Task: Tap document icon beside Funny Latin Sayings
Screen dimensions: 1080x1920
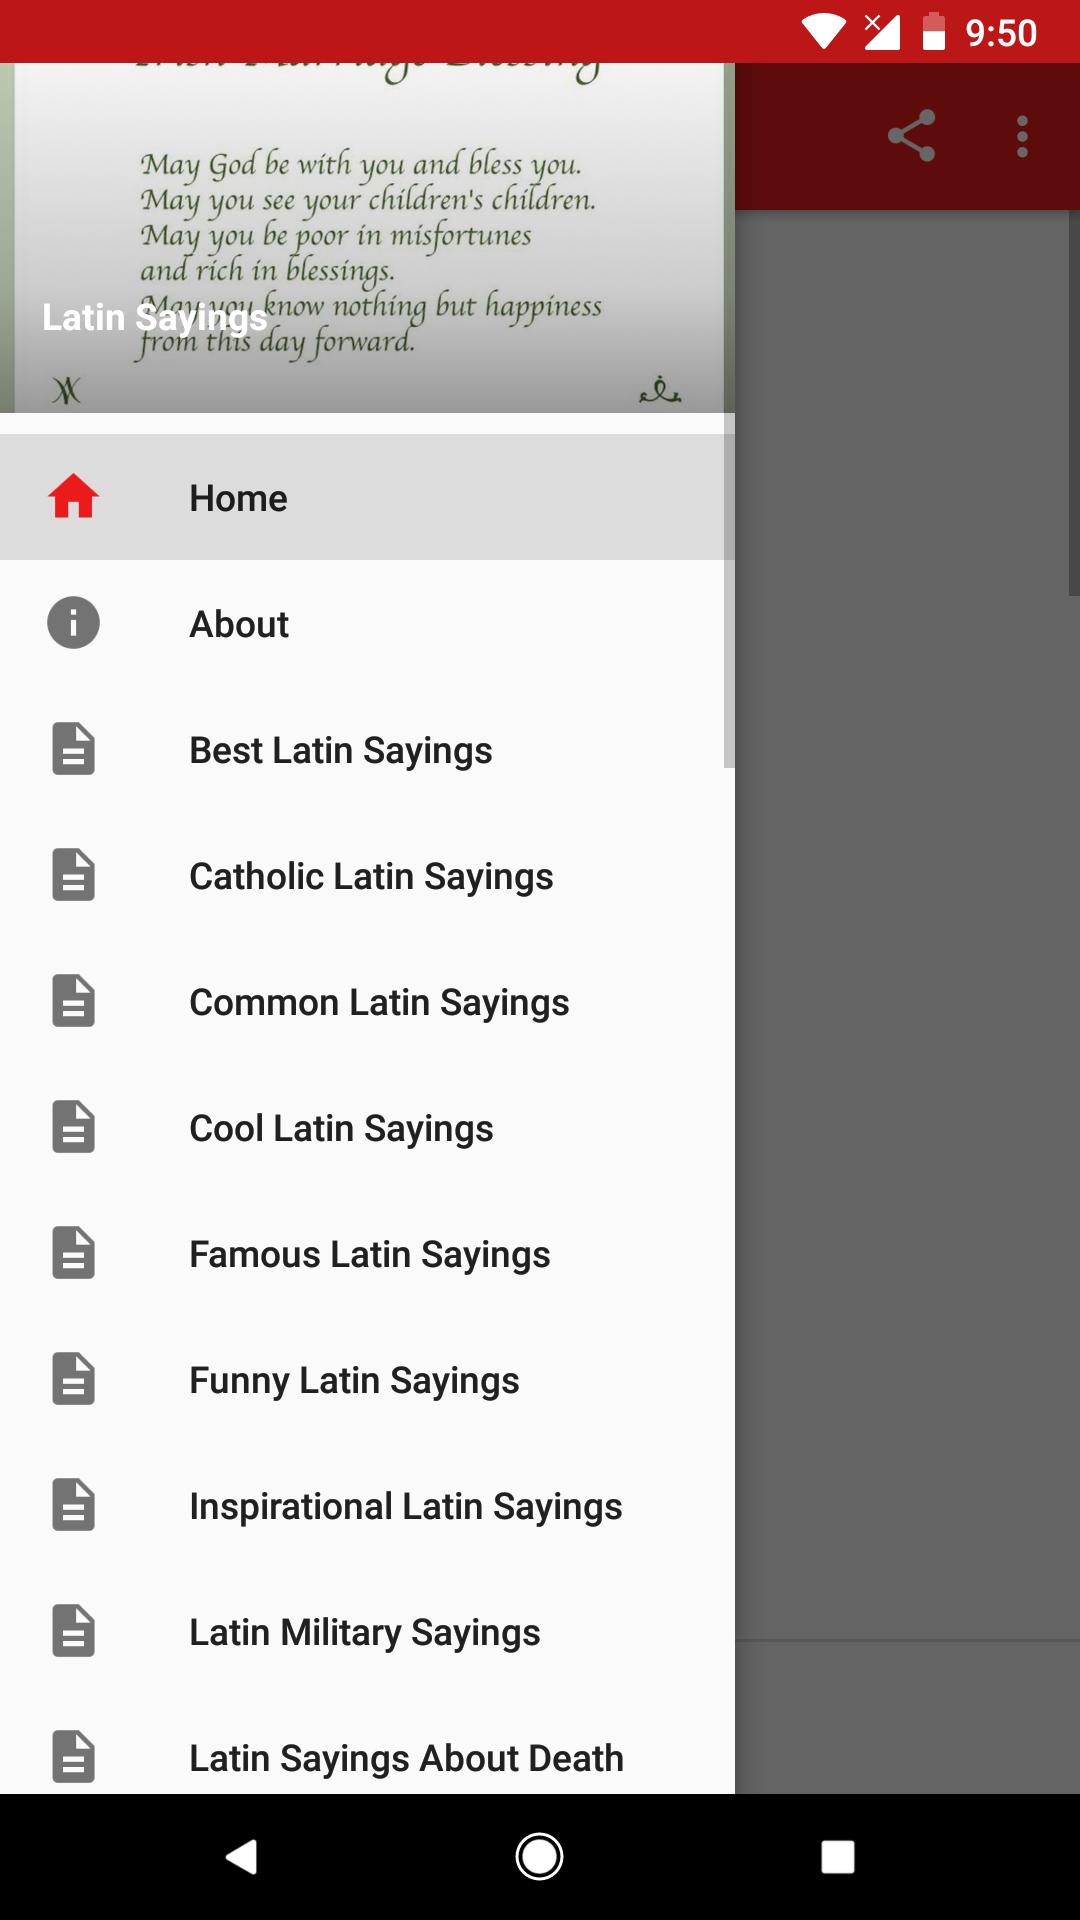Action: coord(73,1379)
